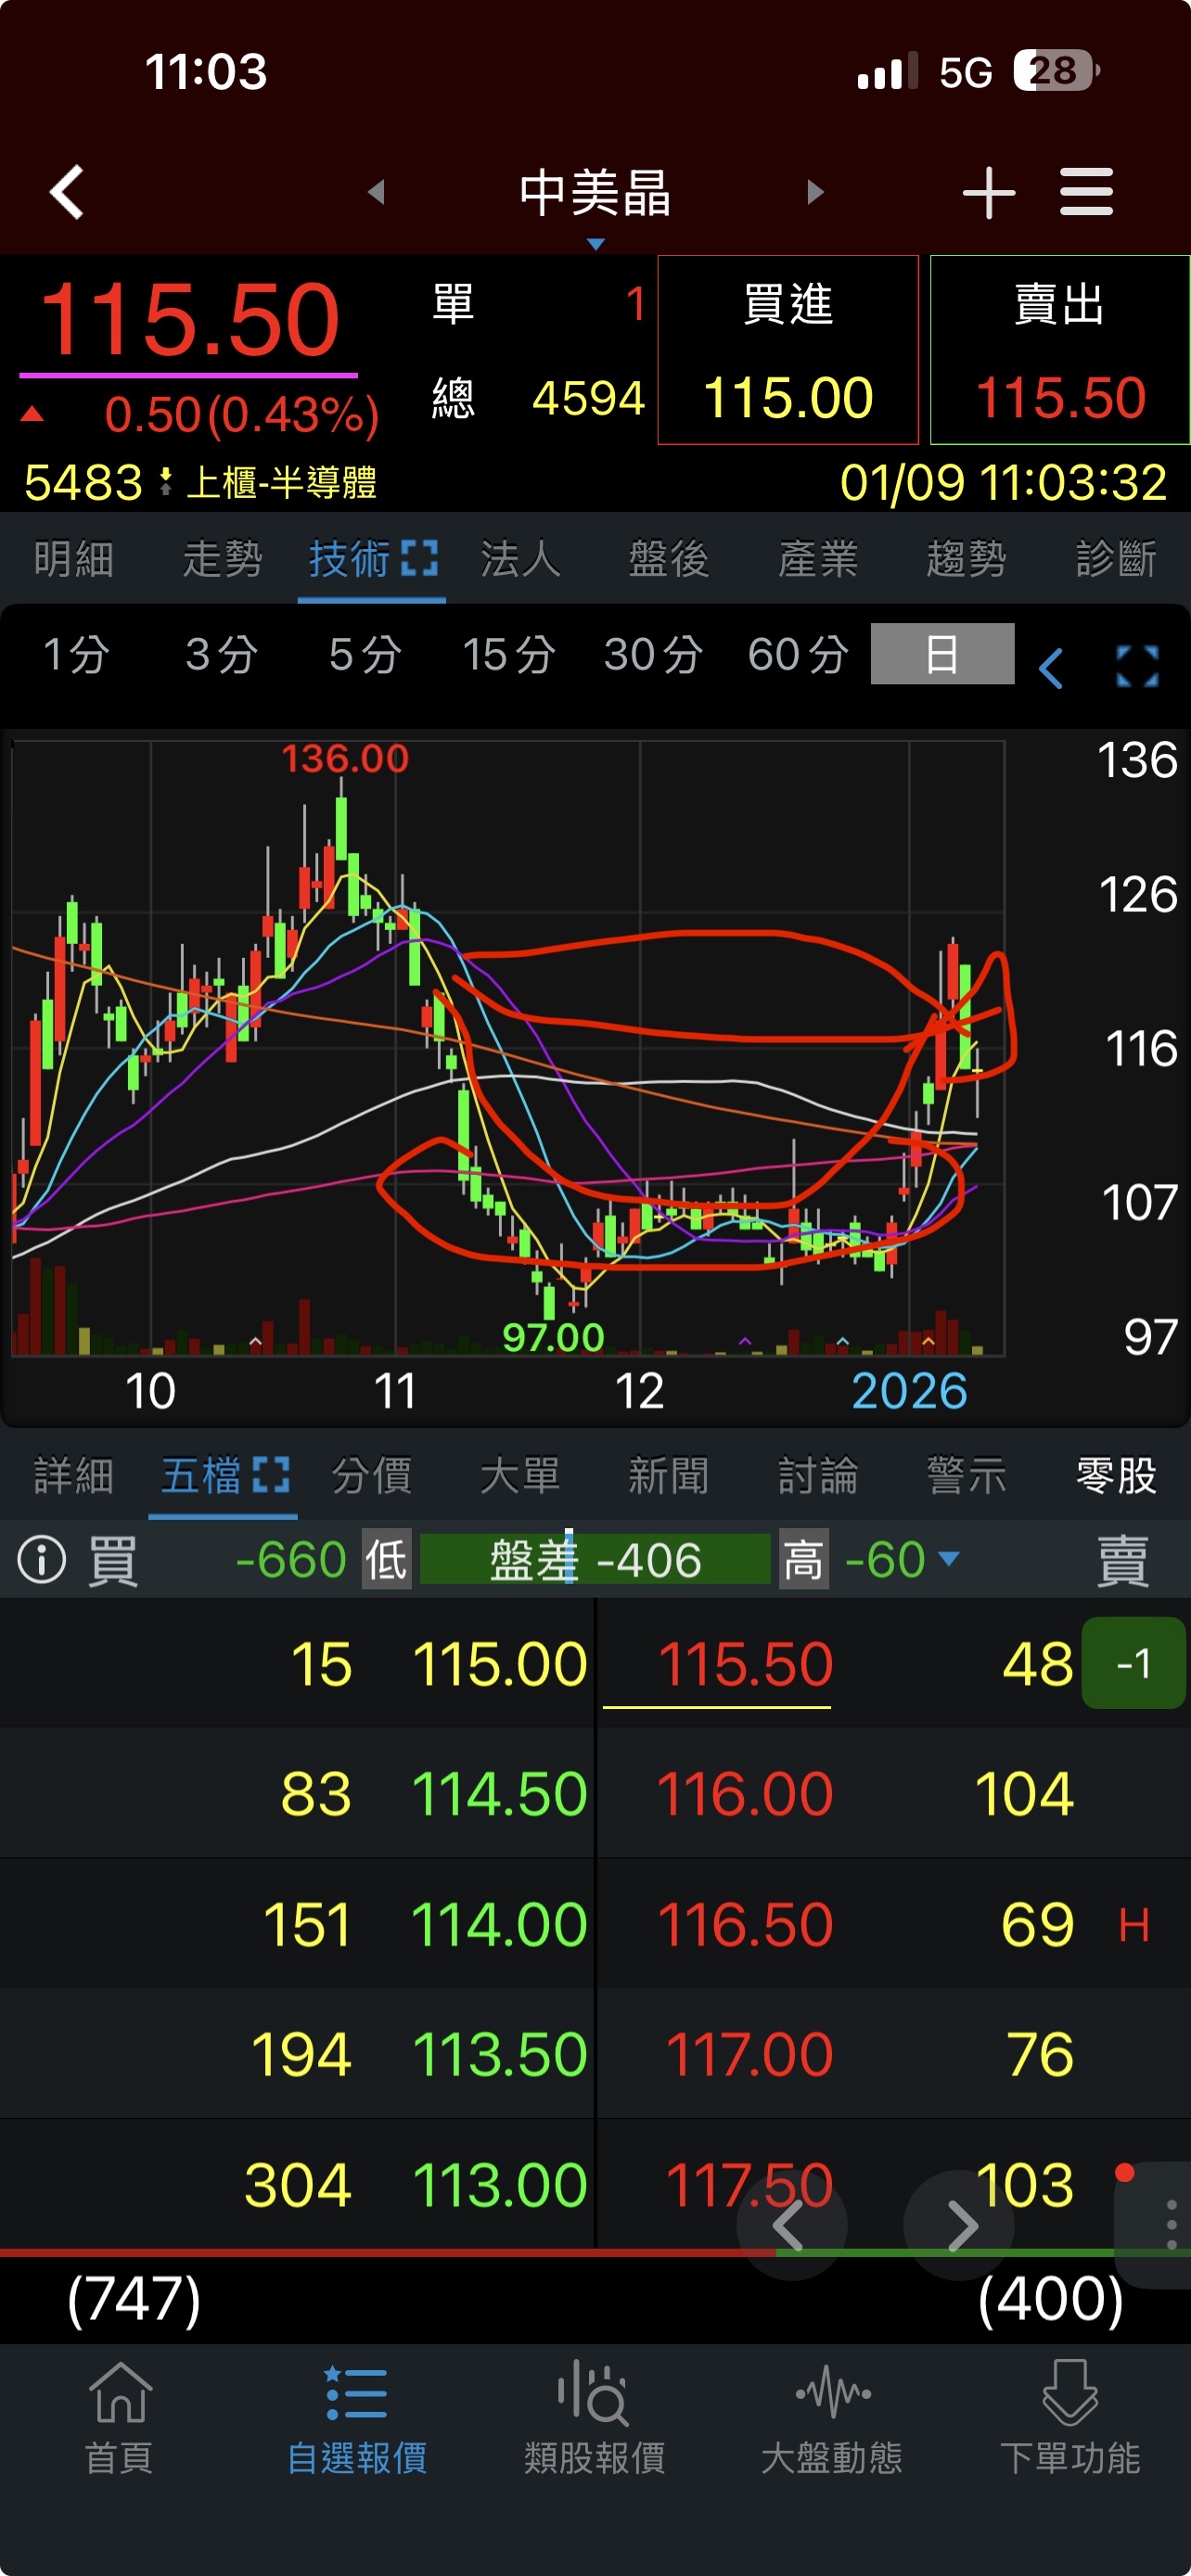
Task: Add stock using the plus icon
Action: click(x=988, y=192)
